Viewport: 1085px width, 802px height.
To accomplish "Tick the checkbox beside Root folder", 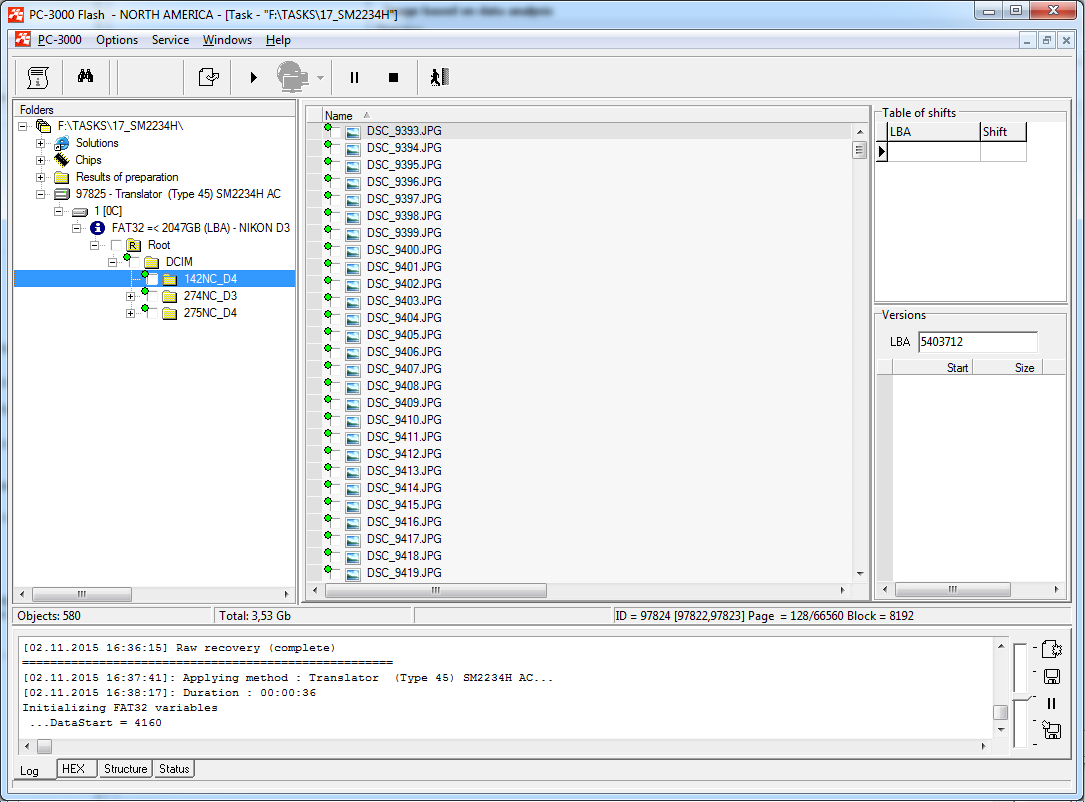I will 117,245.
